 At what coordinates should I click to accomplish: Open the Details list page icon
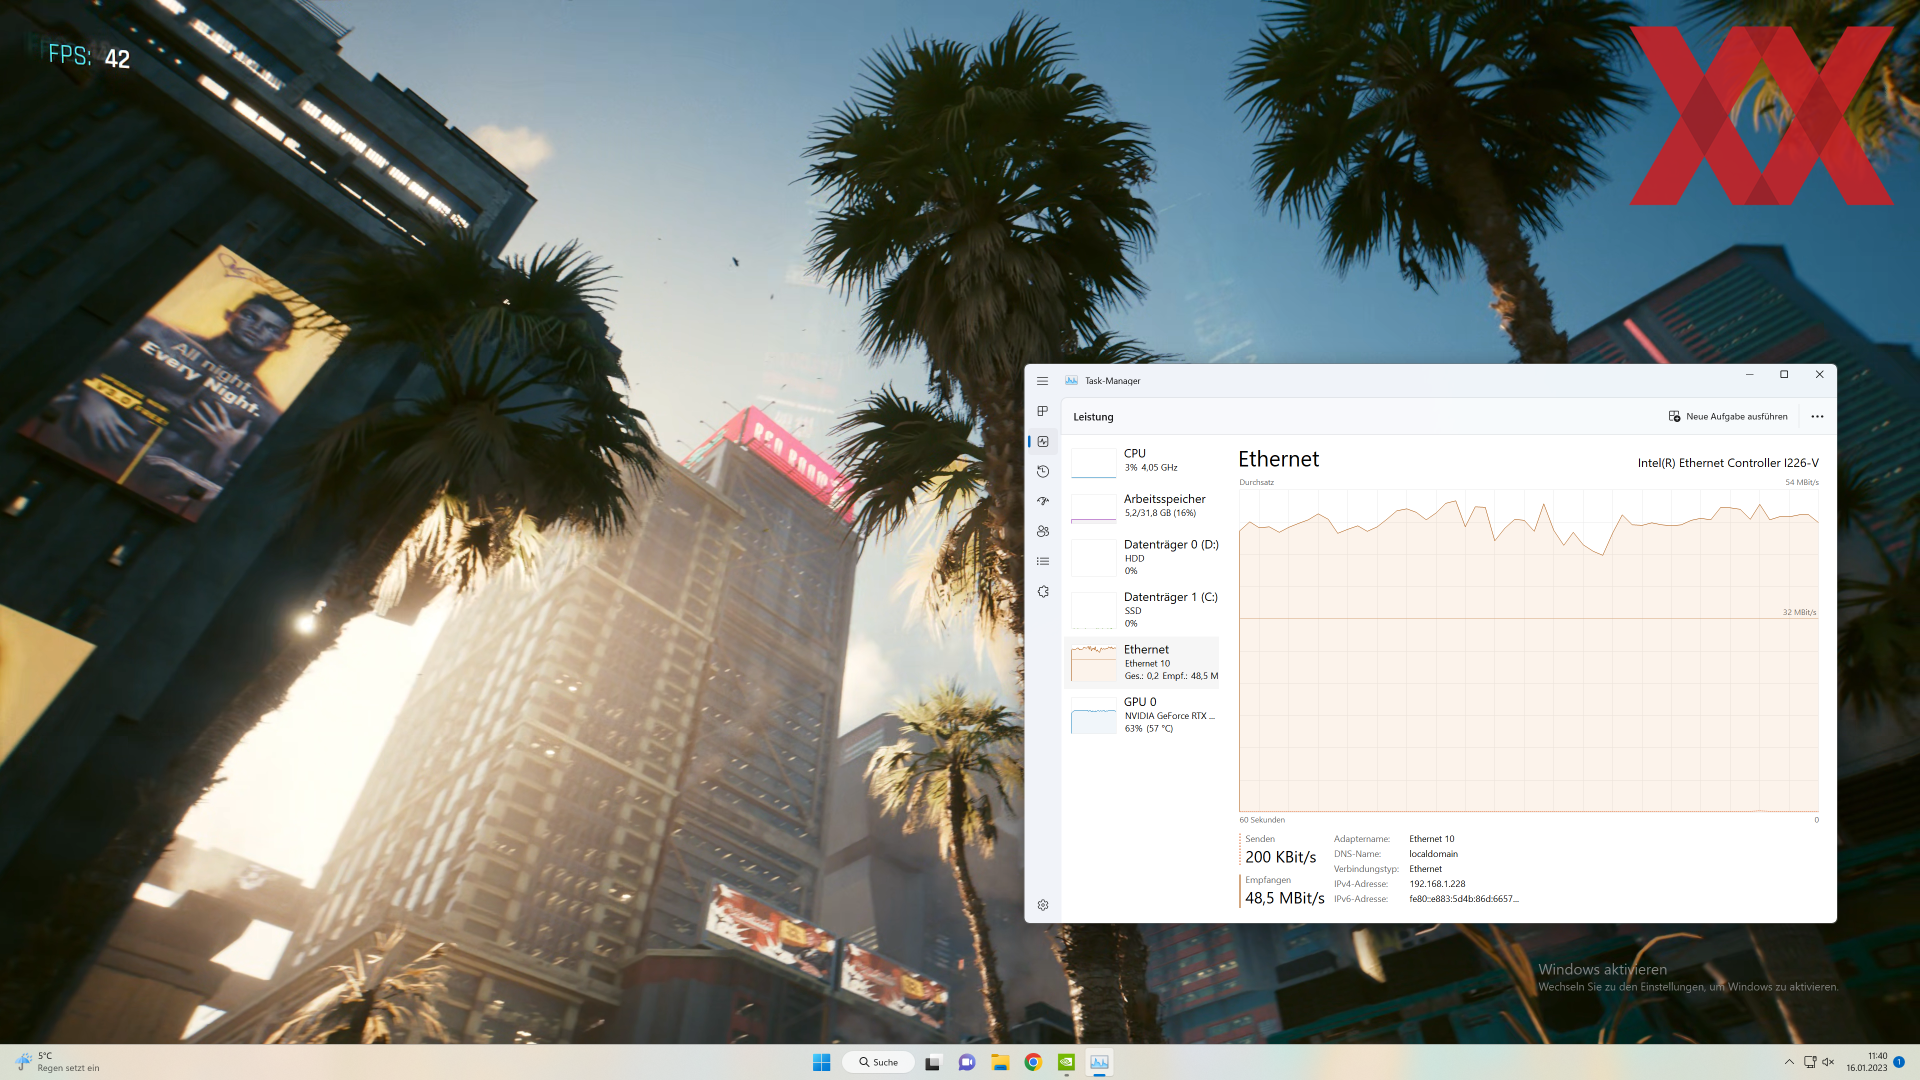pos(1043,561)
